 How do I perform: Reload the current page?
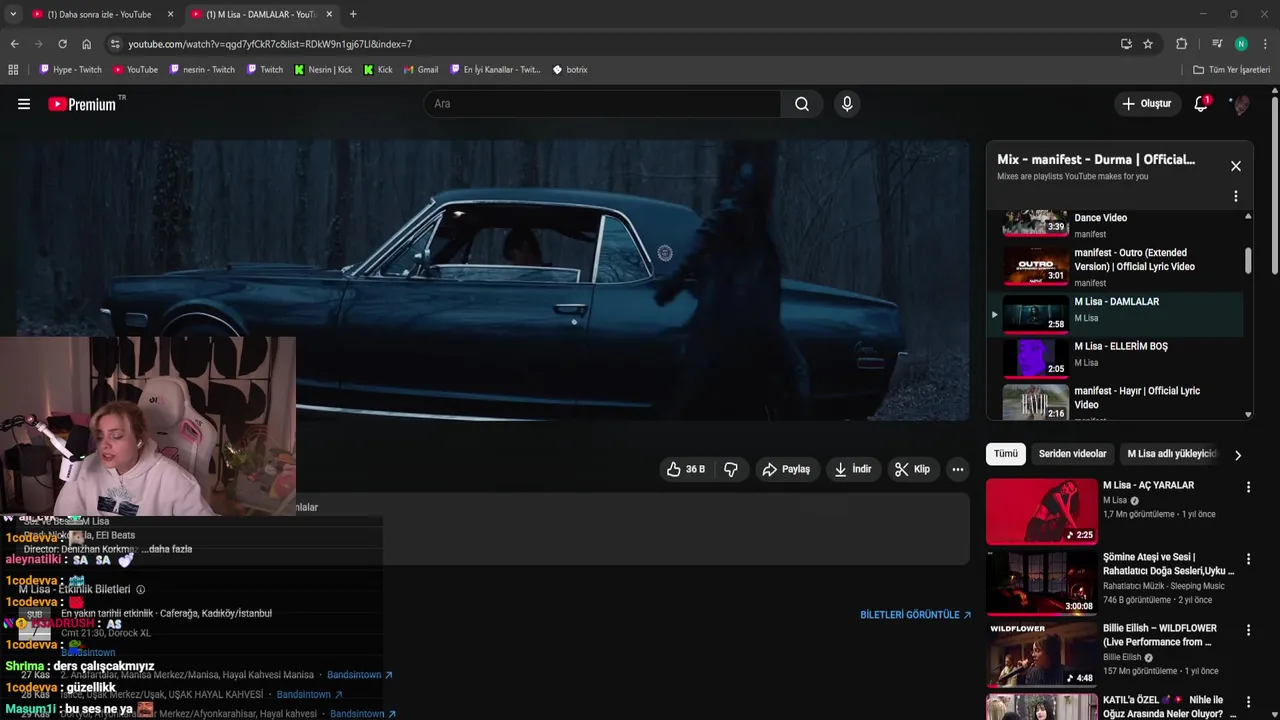click(x=62, y=44)
